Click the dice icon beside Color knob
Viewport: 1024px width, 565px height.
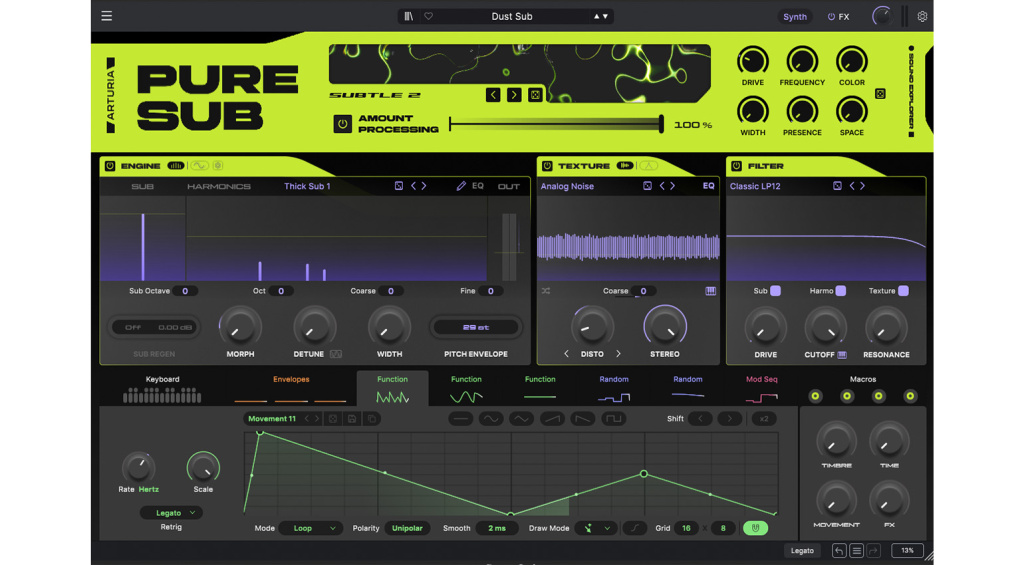[x=880, y=94]
